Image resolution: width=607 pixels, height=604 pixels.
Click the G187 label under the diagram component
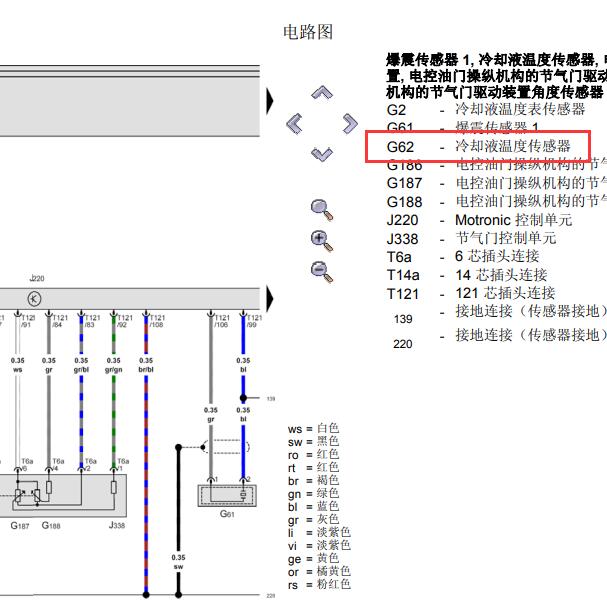coord(19,525)
